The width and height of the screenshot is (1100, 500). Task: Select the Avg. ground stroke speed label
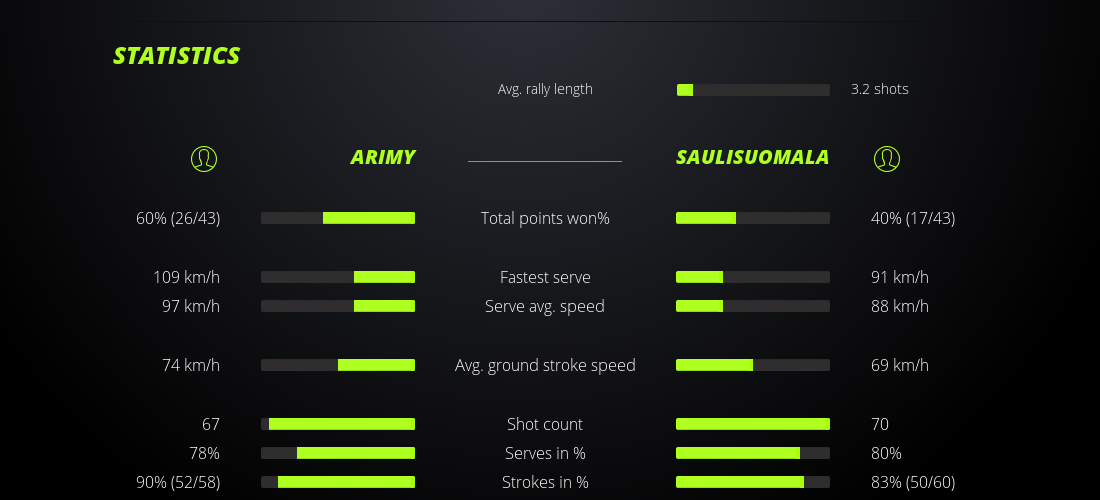pos(545,365)
